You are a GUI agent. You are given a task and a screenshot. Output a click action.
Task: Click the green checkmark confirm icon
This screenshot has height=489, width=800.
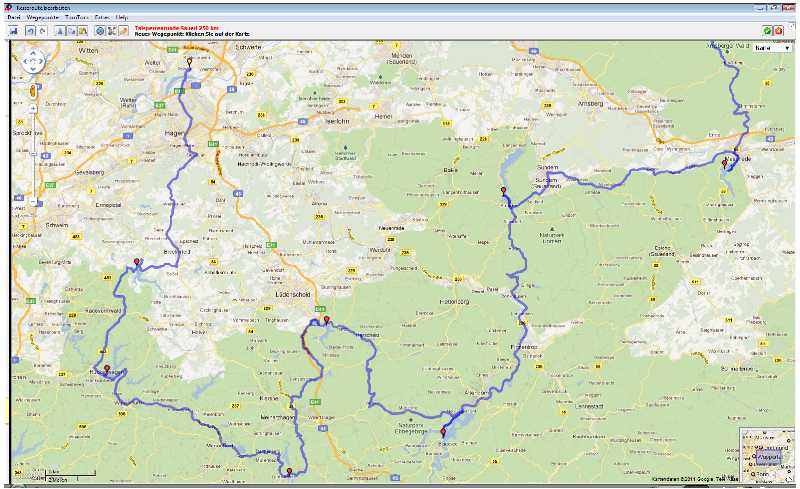click(x=767, y=31)
